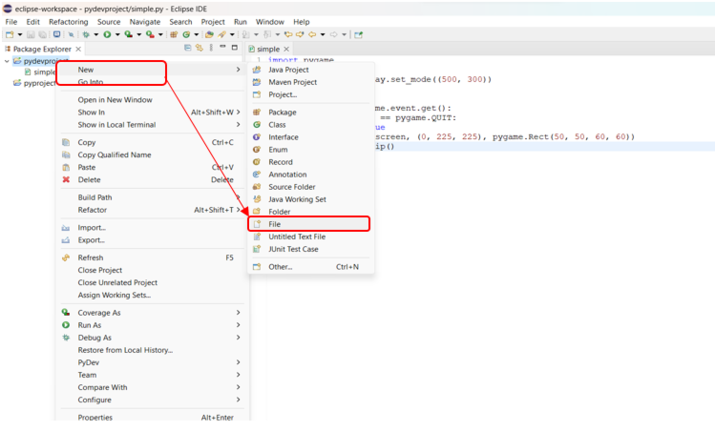Click the Maven Project icon in submenu
Screen dimensions: 715x432
click(x=258, y=82)
